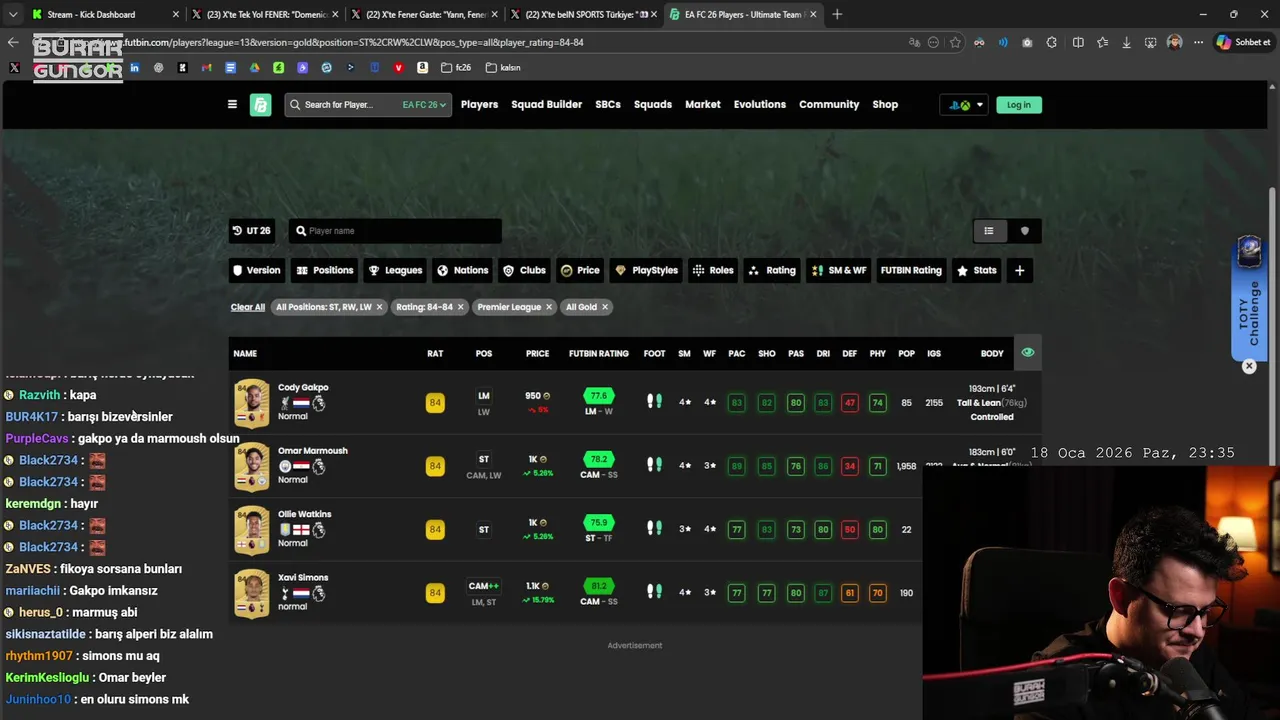
Task: Open Omar Marmoush player page
Action: click(313, 451)
